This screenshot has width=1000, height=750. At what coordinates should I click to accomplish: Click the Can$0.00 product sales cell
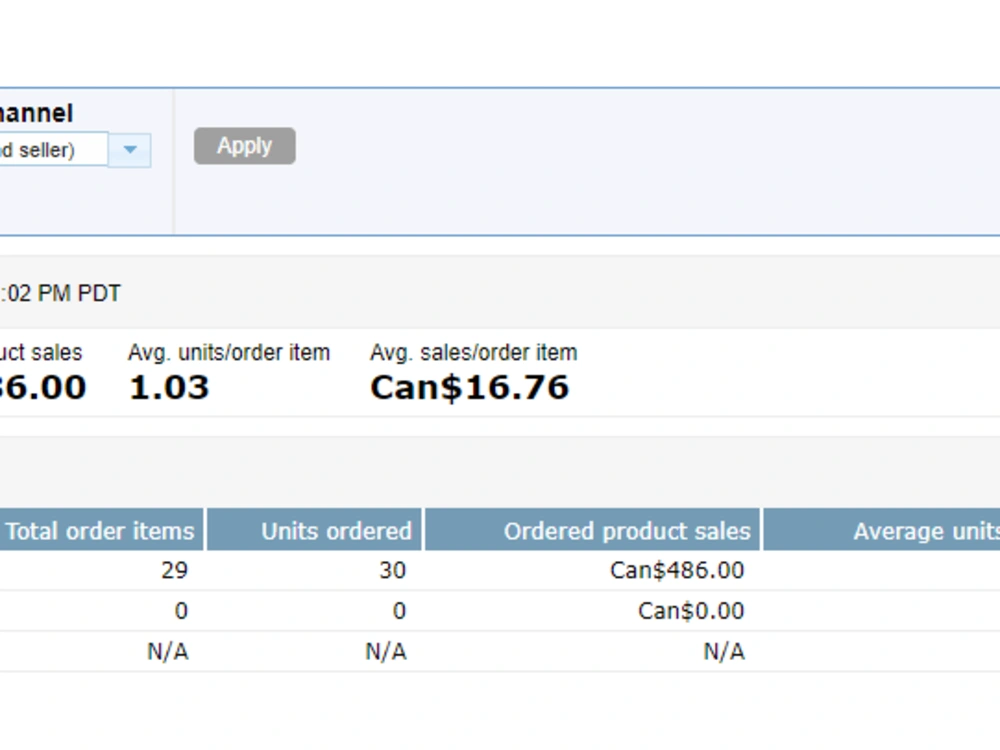pyautogui.click(x=691, y=611)
